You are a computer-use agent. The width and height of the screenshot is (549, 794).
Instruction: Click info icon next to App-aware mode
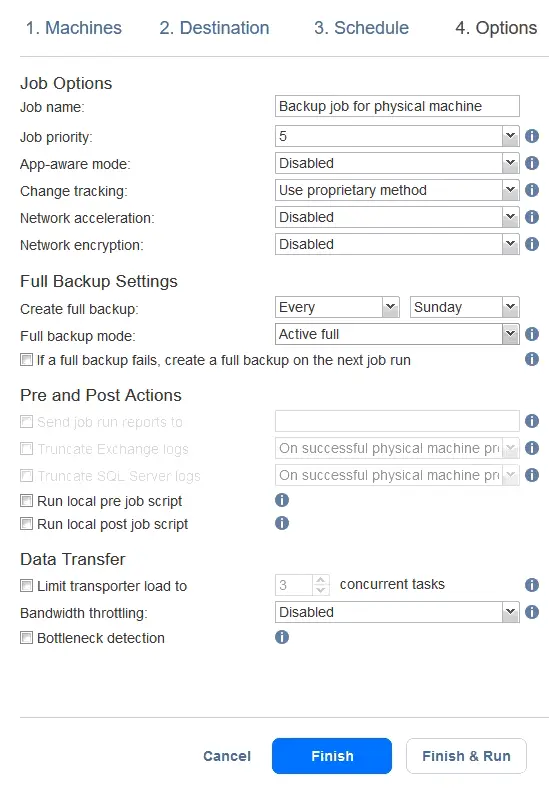point(531,163)
